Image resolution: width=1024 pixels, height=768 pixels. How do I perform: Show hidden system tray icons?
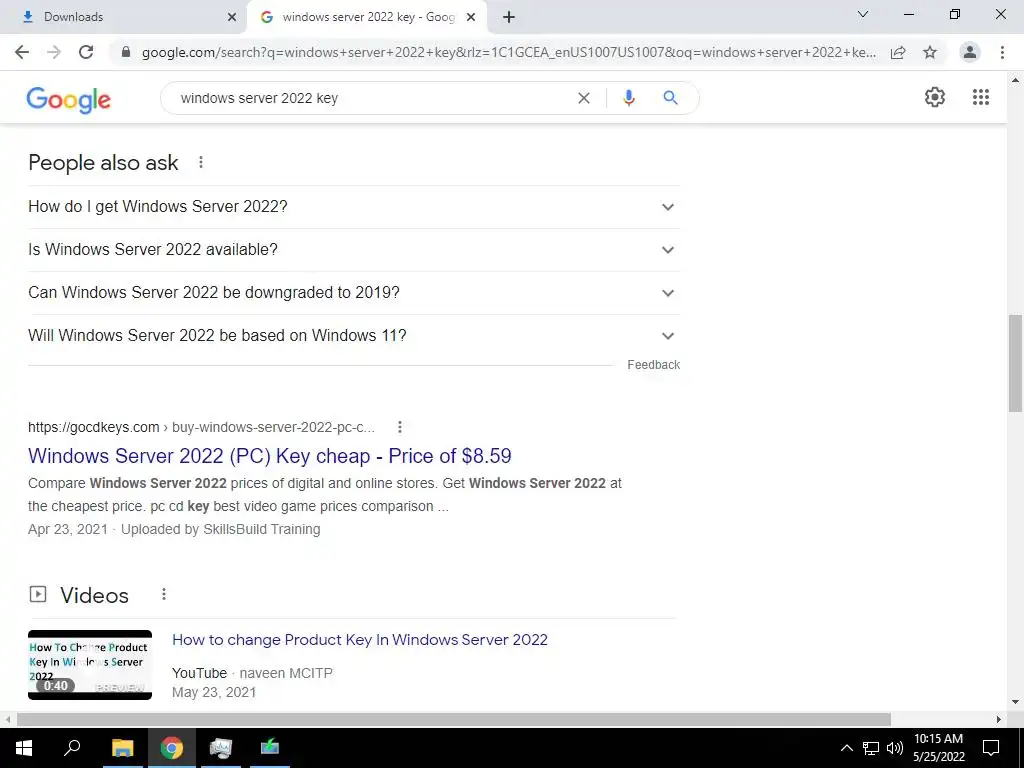tap(846, 748)
